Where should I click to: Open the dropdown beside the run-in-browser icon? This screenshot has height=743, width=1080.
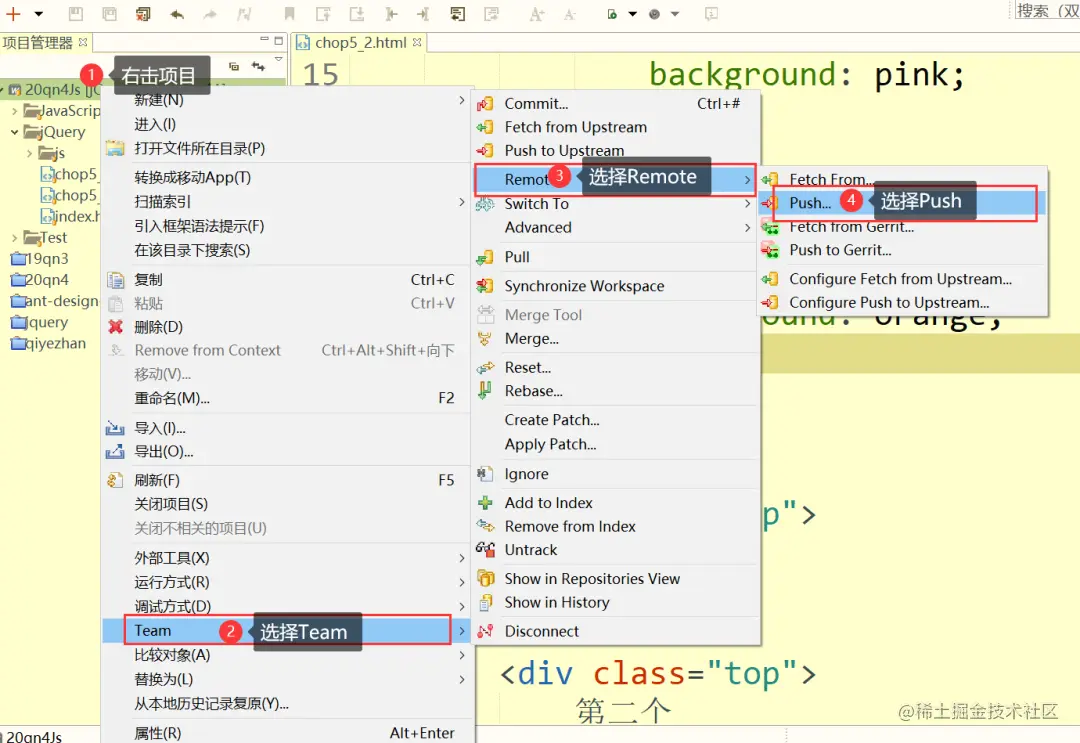tap(632, 14)
